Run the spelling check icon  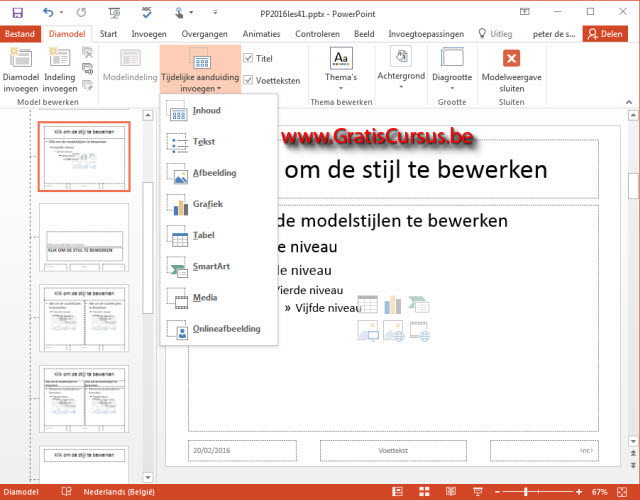point(147,13)
